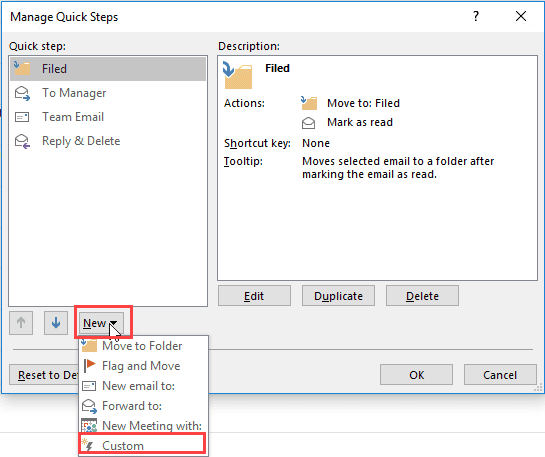The image size is (545, 457).
Task: Click the Team Email envelope icon
Action: pyautogui.click(x=22, y=117)
